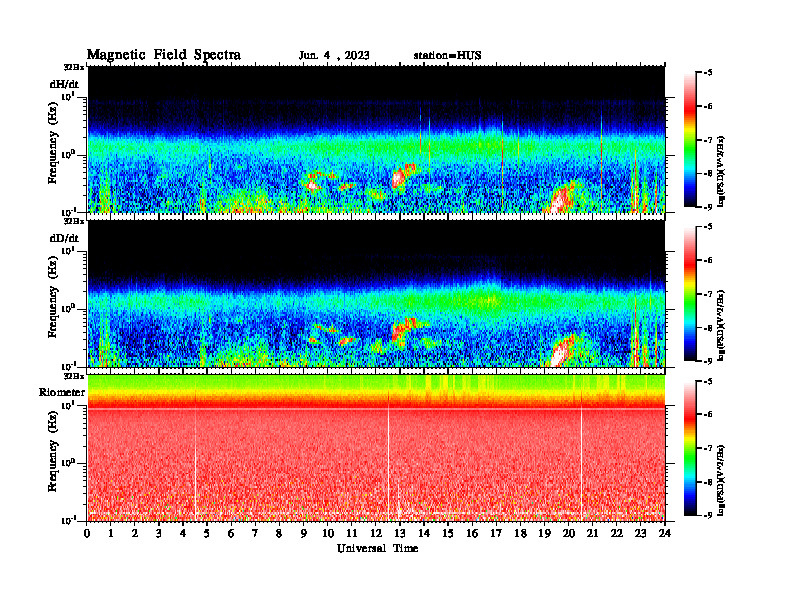Click the dH/dt color scale bar
This screenshot has height=612, width=792.
coord(690,140)
